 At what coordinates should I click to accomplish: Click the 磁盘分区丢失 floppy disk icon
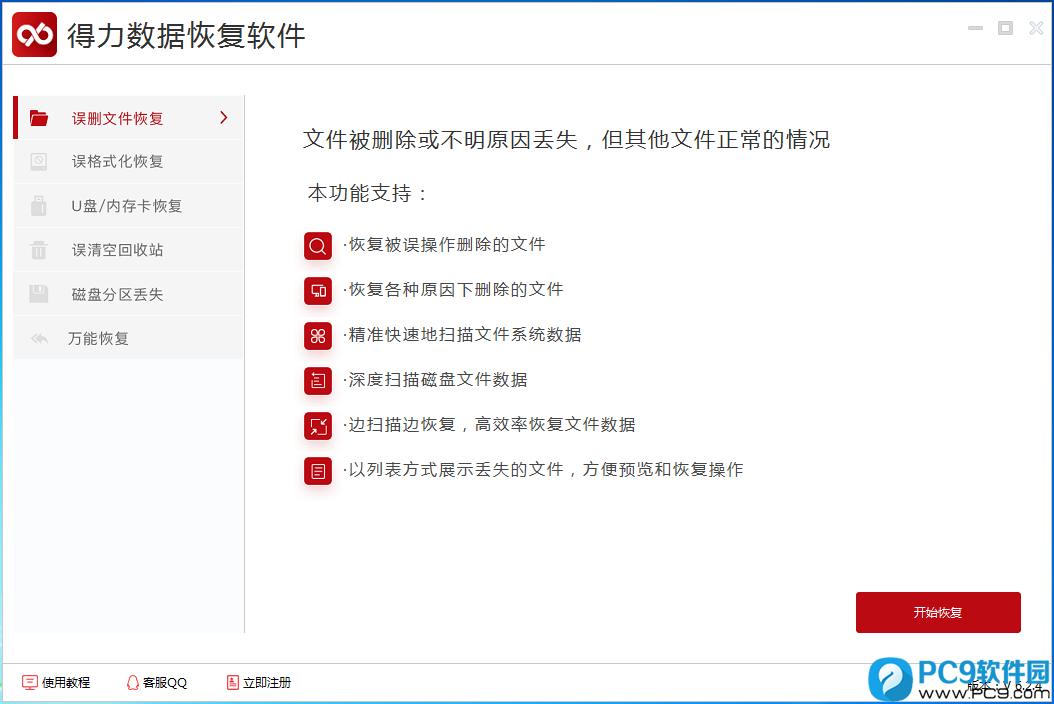click(38, 294)
